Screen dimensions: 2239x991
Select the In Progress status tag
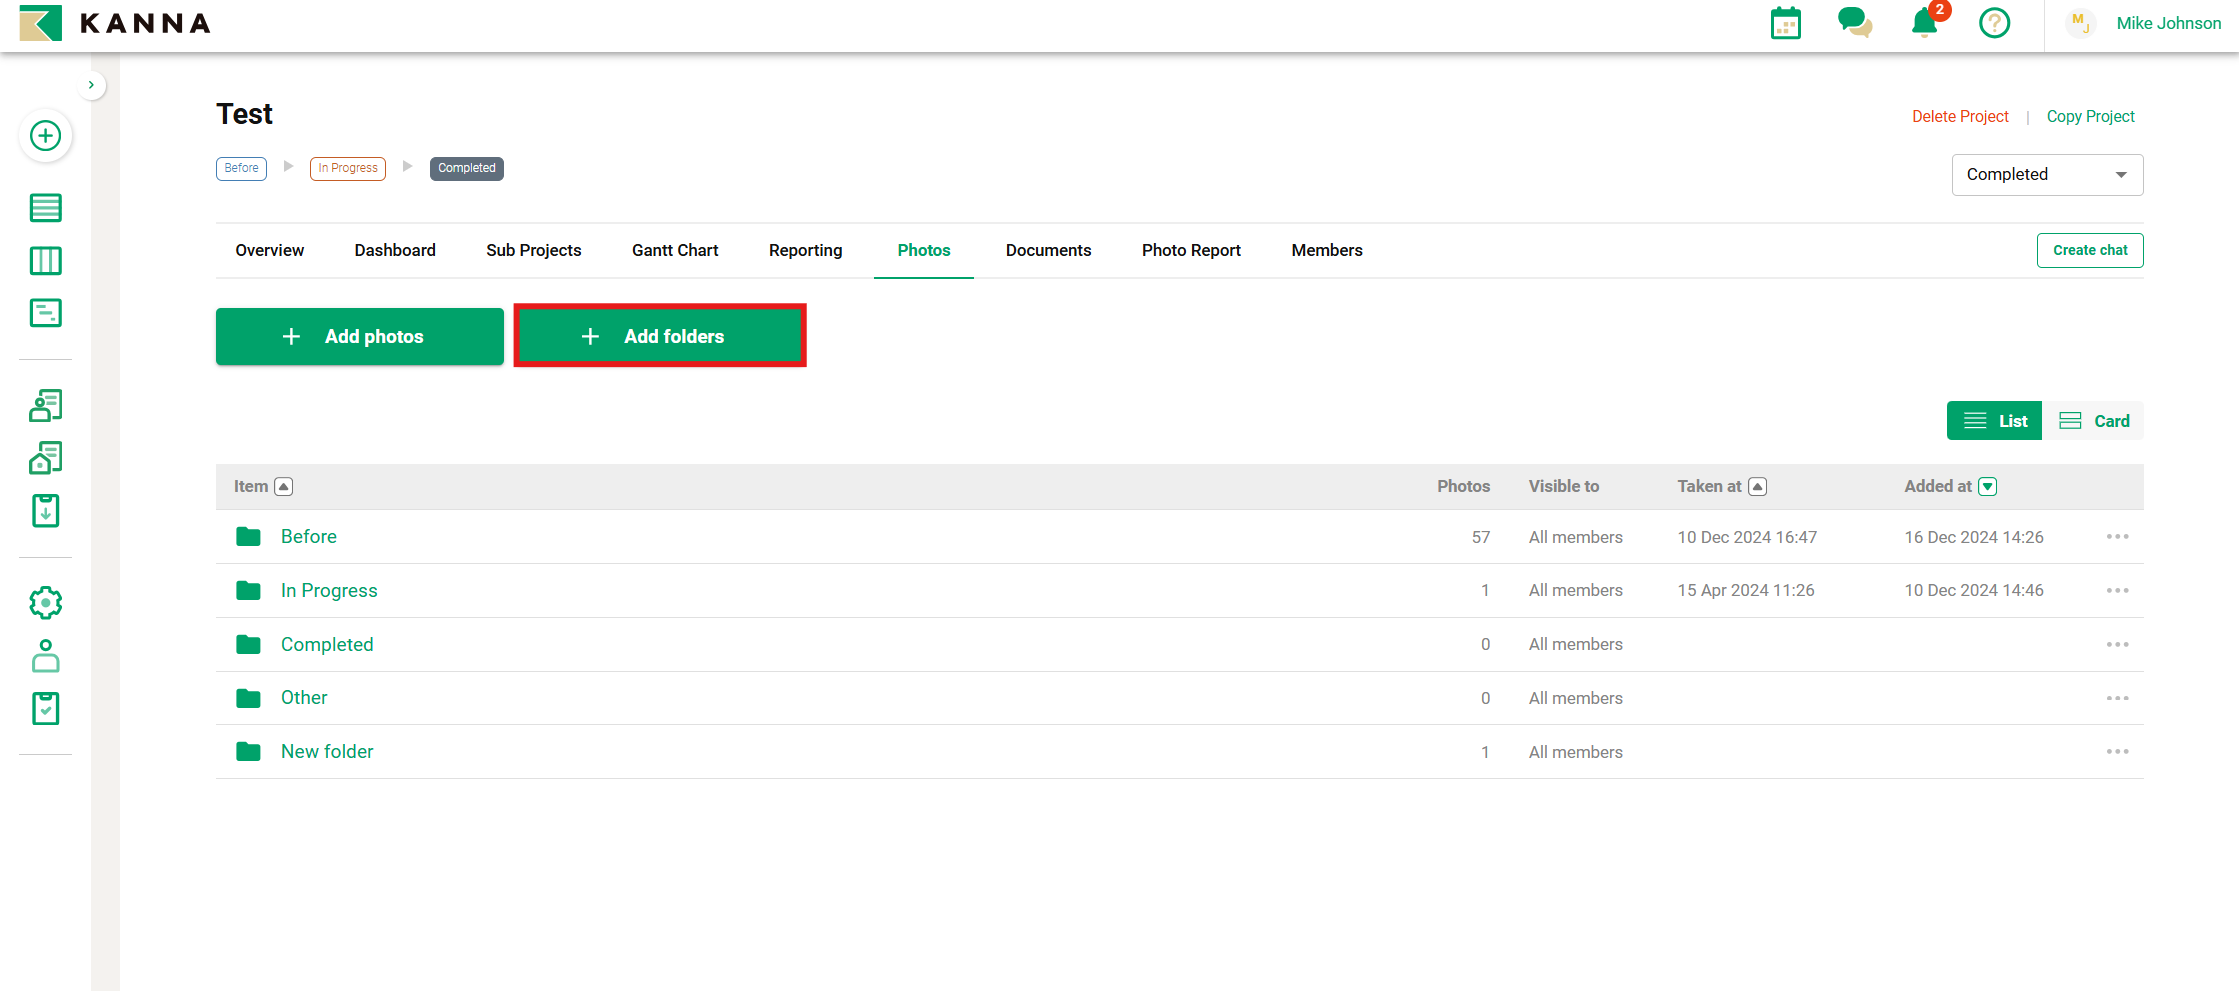coord(347,168)
